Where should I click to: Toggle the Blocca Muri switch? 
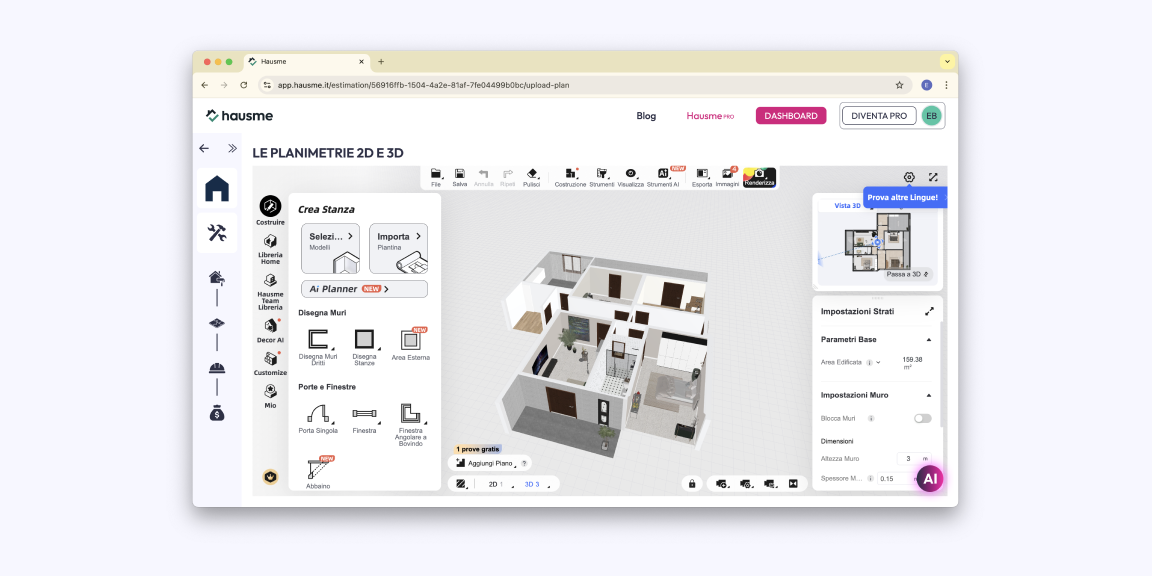coord(921,418)
